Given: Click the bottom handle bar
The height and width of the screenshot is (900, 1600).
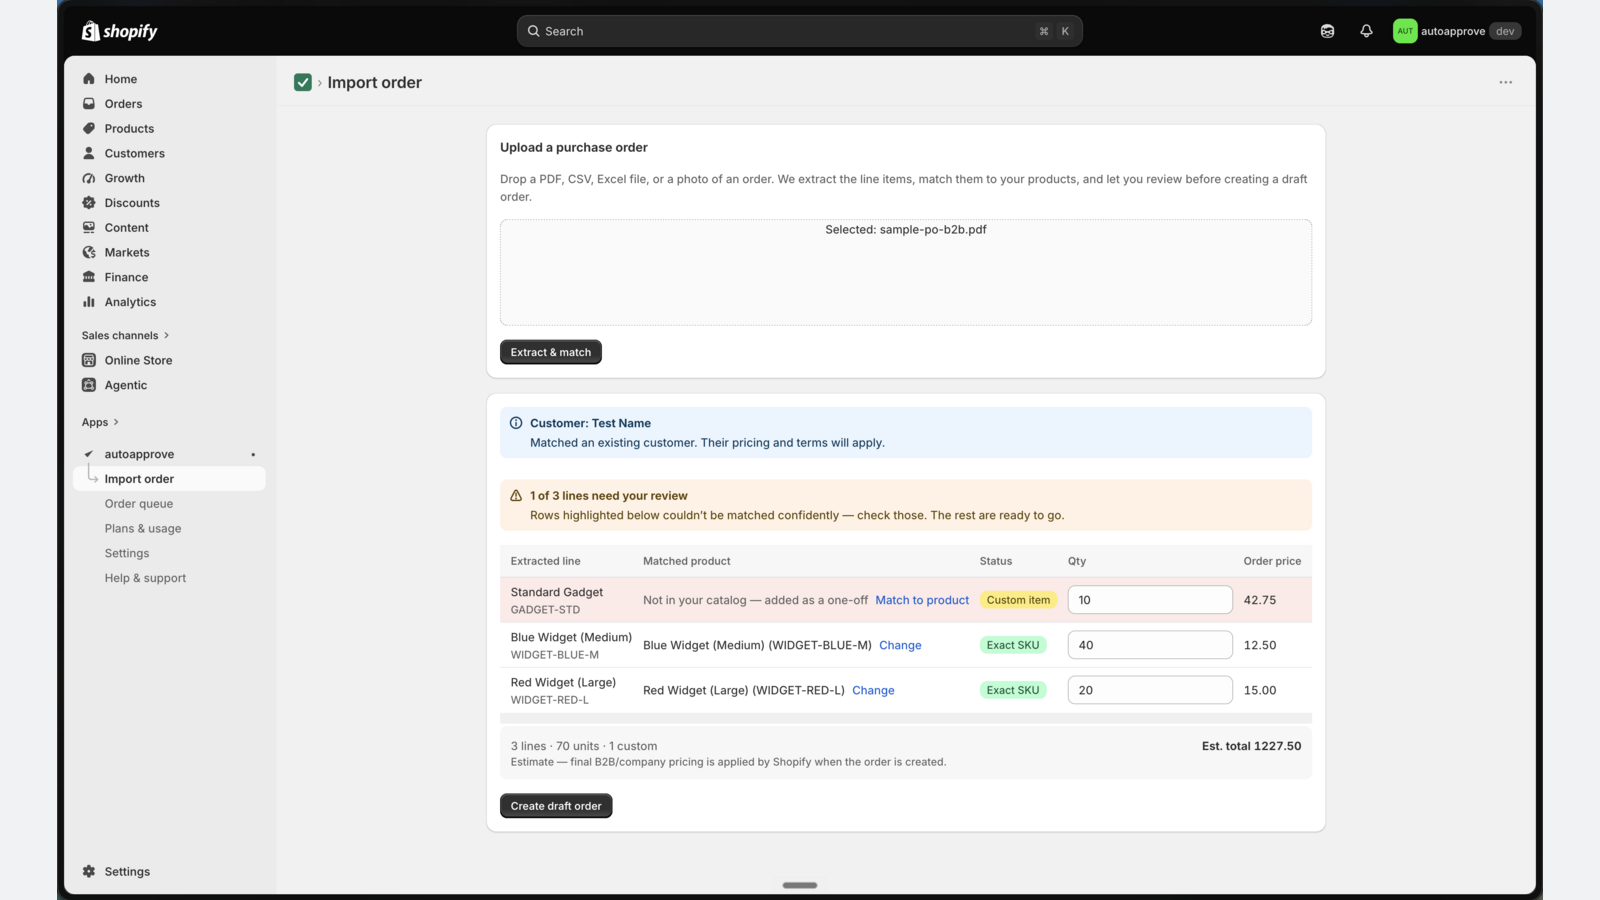Looking at the screenshot, I should click(800, 885).
